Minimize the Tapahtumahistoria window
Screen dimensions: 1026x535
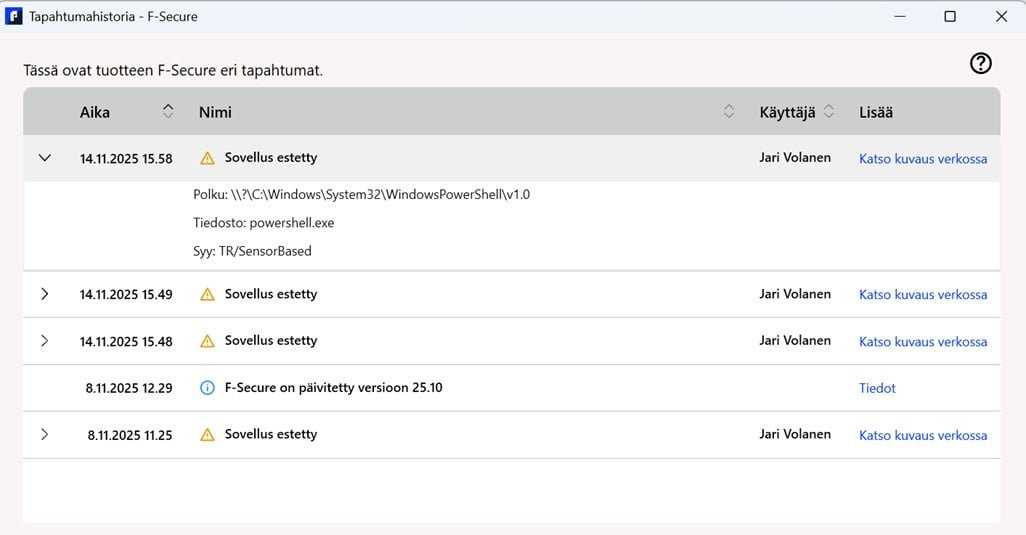(x=900, y=16)
